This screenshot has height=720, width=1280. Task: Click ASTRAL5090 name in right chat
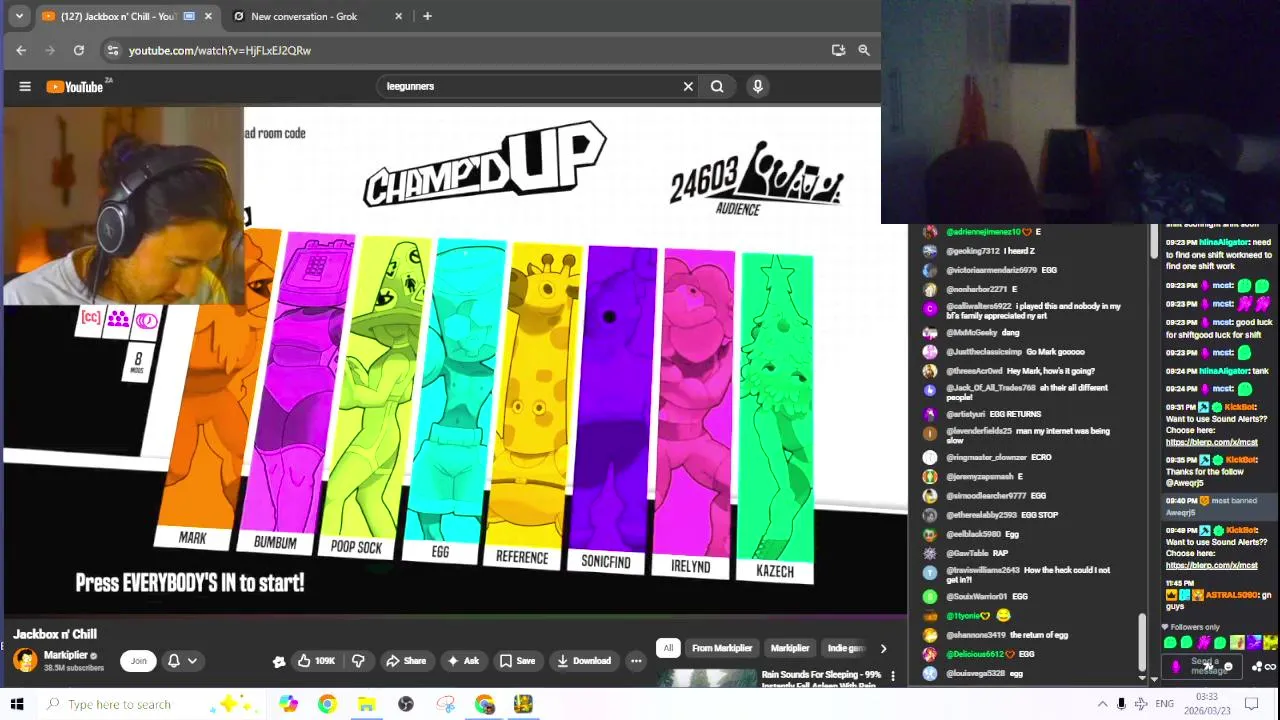point(1230,595)
